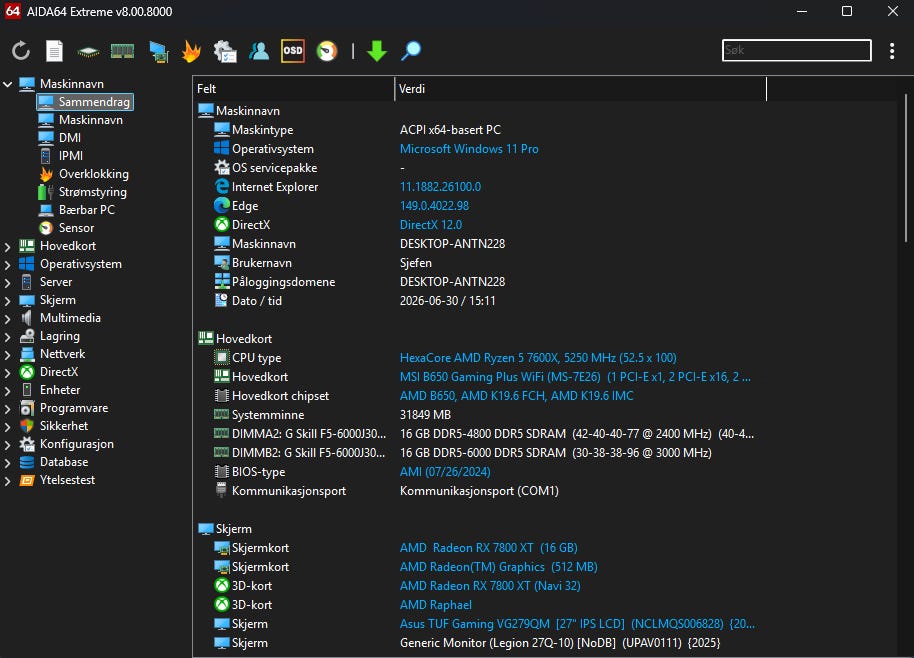
Task: Open the gear preferences toolbar icon
Action: point(225,51)
